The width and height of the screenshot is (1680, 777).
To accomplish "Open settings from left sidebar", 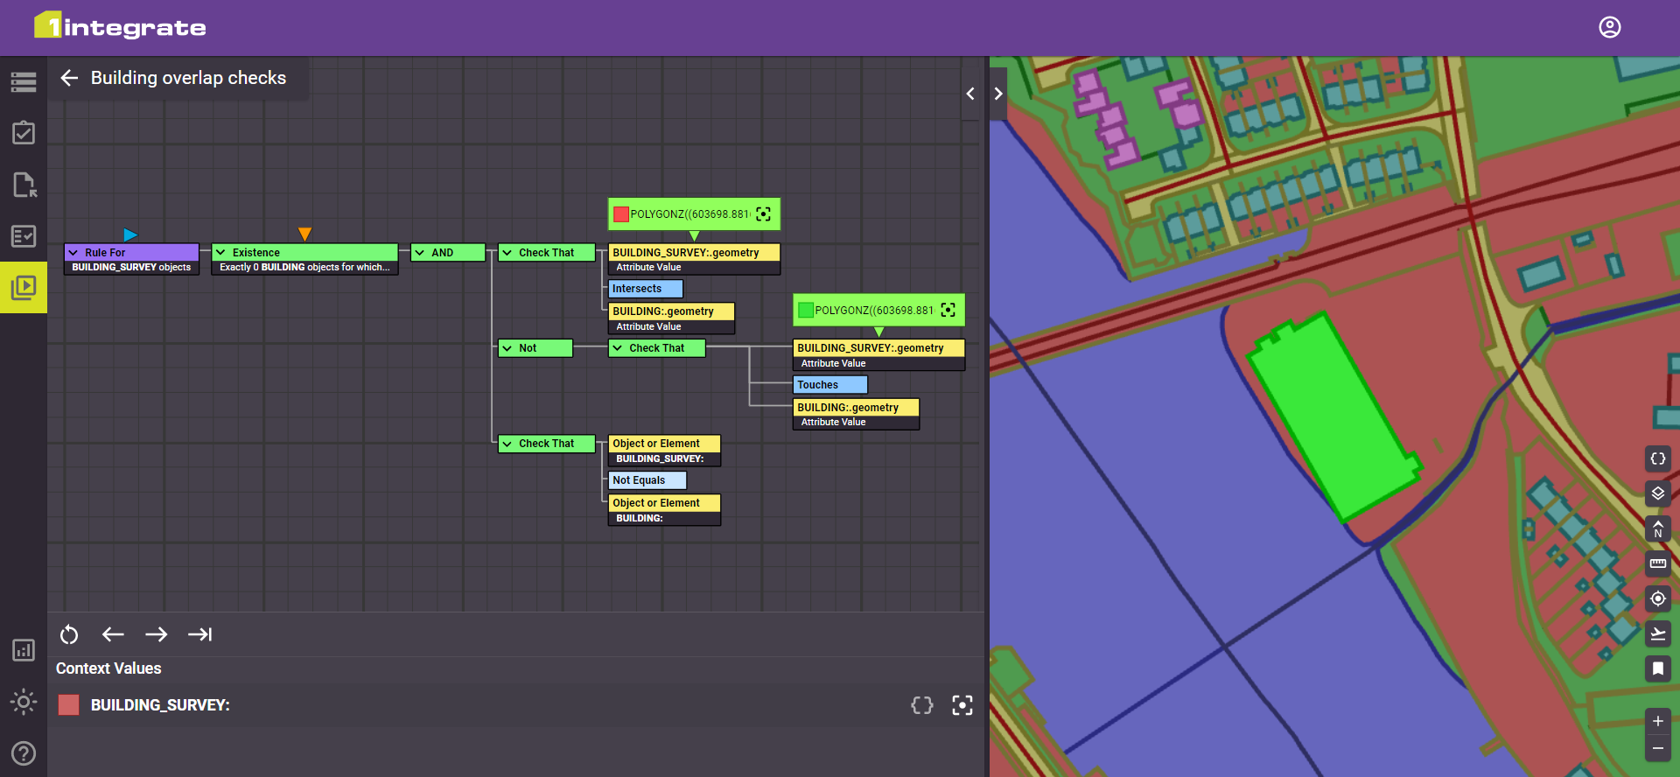I will (x=23, y=702).
